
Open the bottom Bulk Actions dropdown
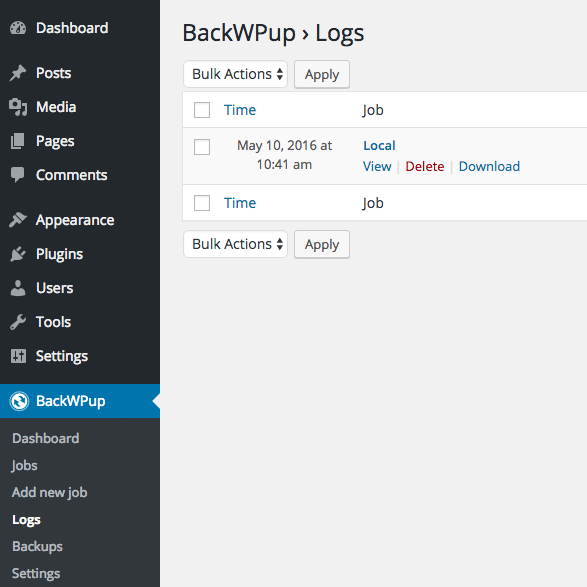235,244
